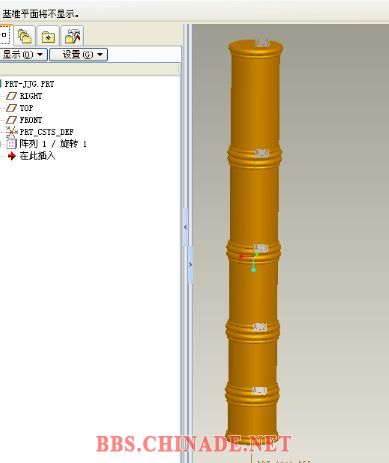Open the 设置 dropdown menu
389x463 pixels.
[78, 54]
